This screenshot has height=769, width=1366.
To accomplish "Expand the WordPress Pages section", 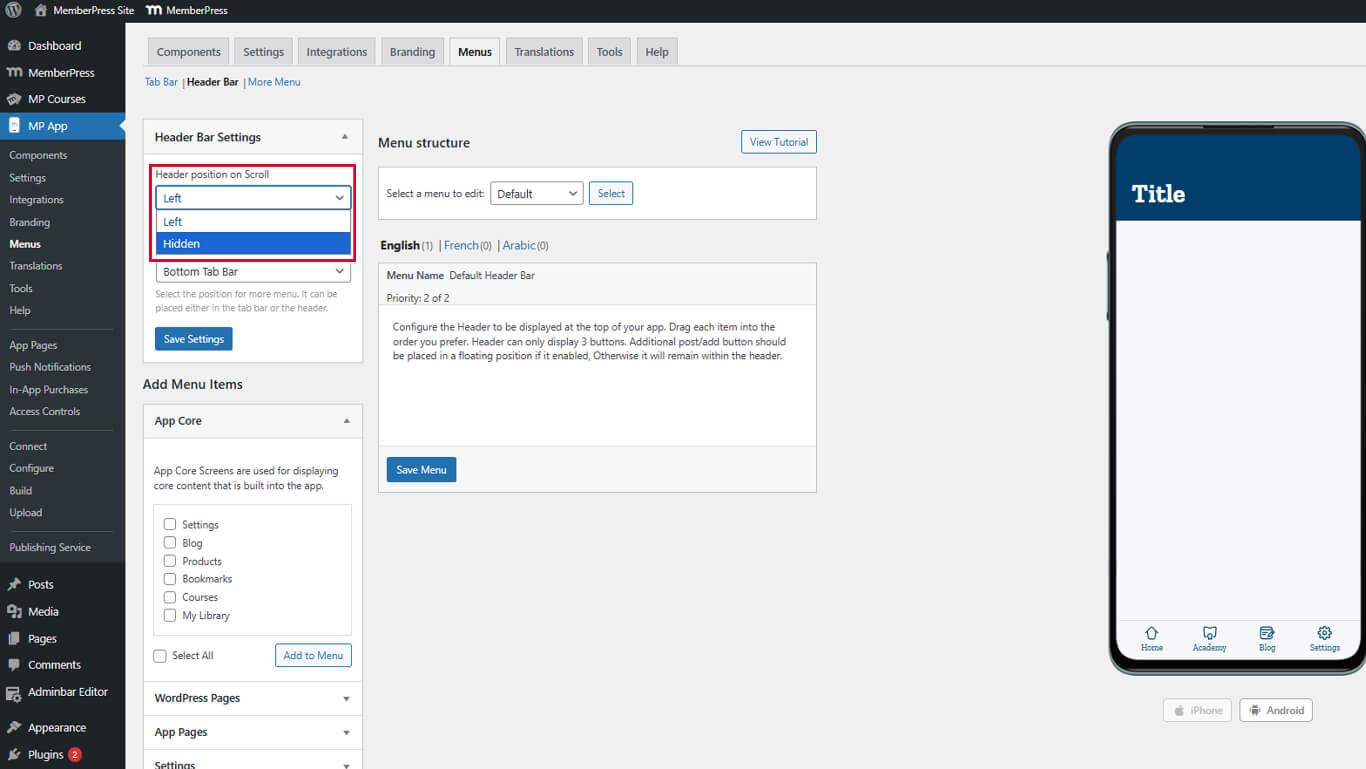I will 252,698.
